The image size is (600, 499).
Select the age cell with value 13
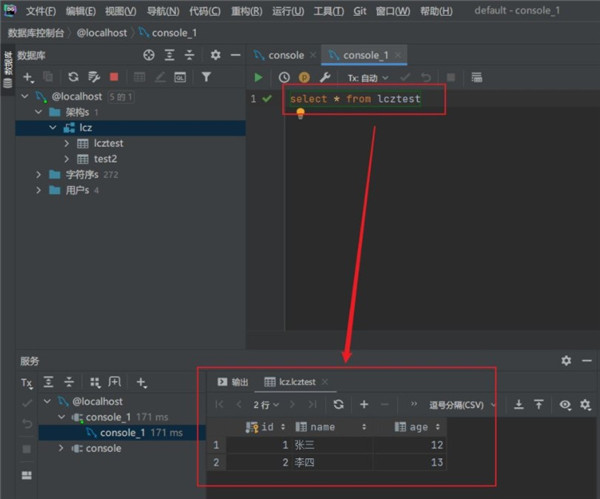(x=409, y=463)
